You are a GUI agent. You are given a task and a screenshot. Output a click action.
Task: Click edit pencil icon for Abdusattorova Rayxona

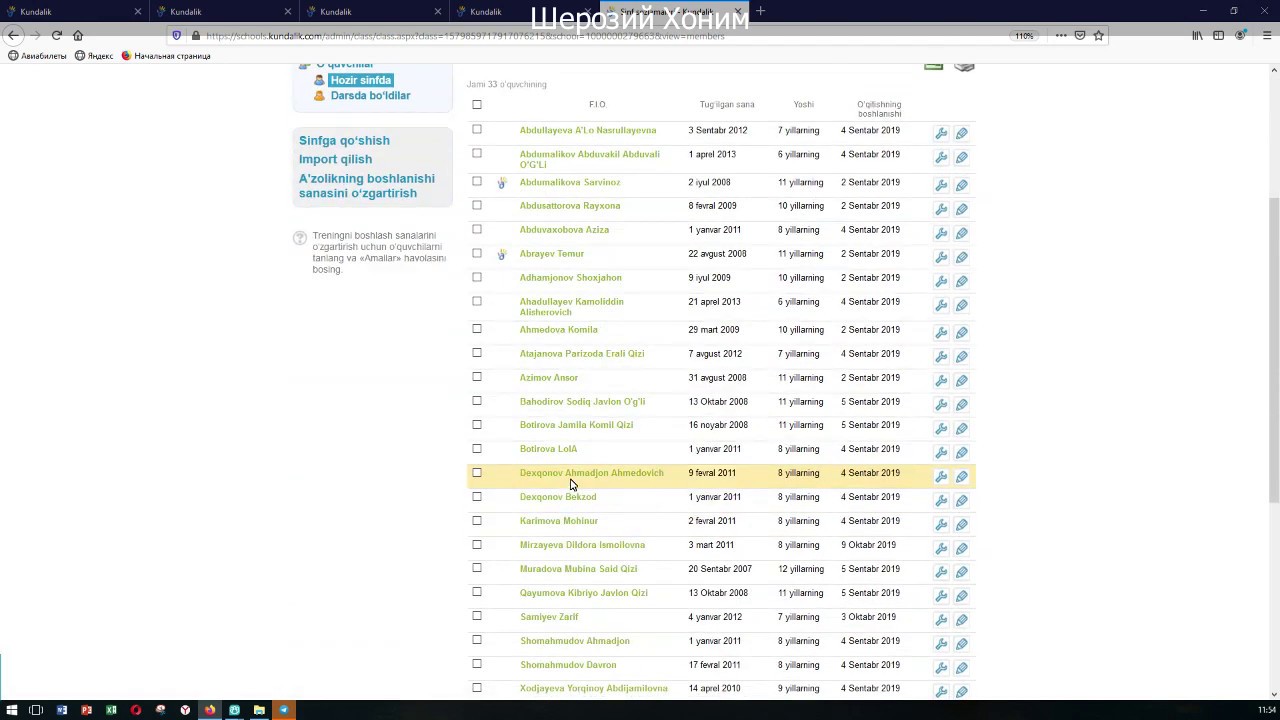[961, 209]
